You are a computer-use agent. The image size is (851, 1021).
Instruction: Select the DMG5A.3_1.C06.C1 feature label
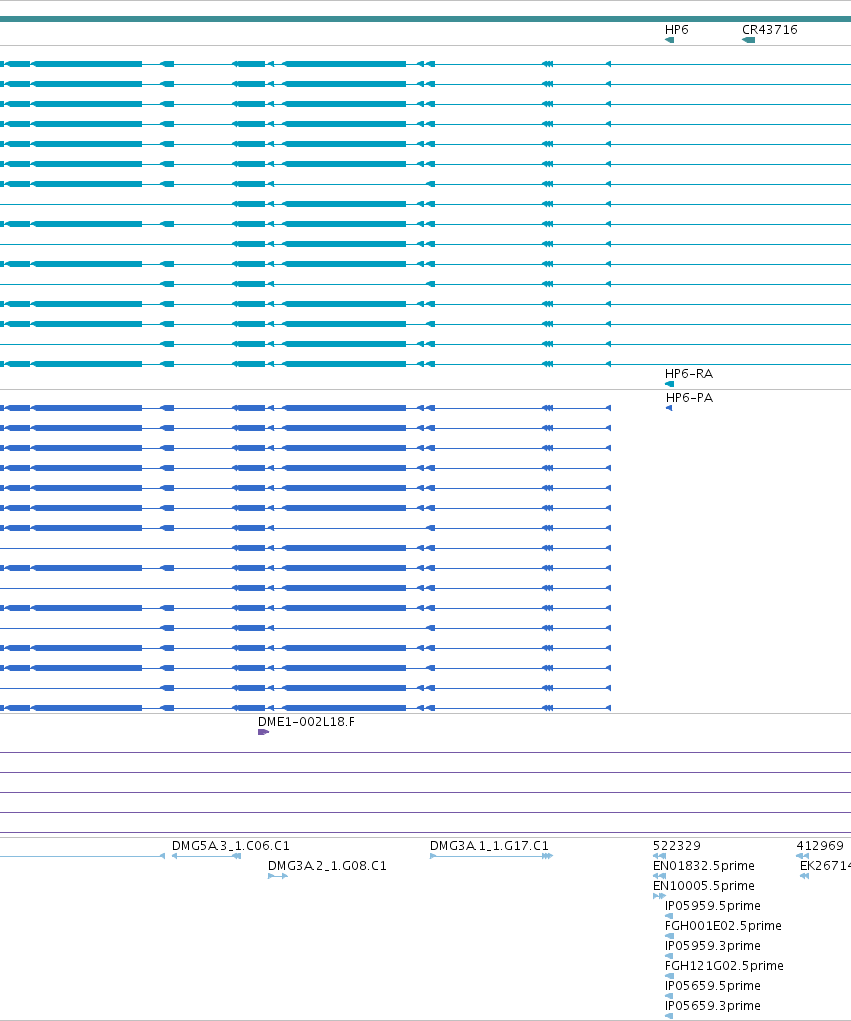[x=230, y=846]
